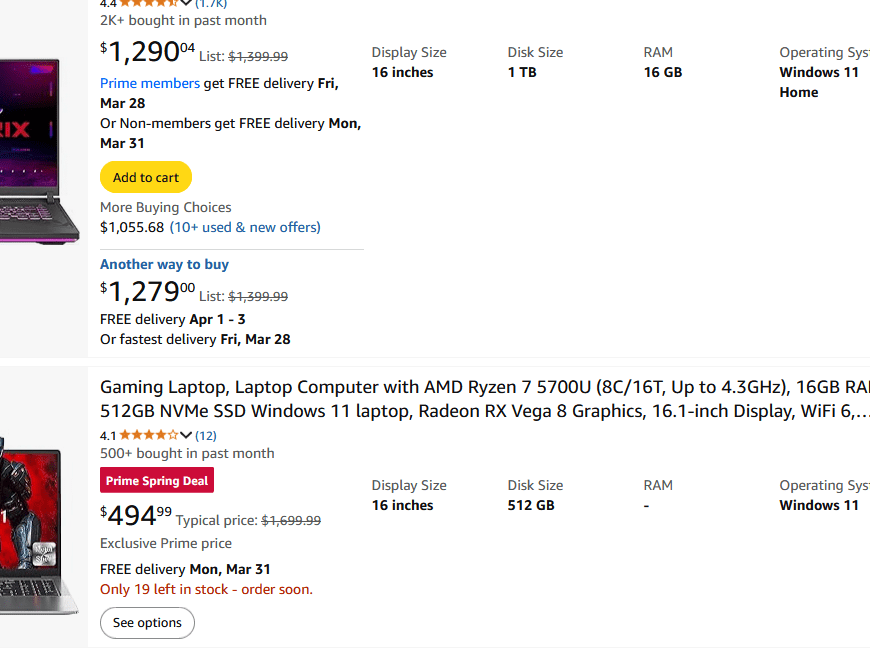870x649 pixels.
Task: Click the Another way to buy heading
Action: [x=164, y=264]
